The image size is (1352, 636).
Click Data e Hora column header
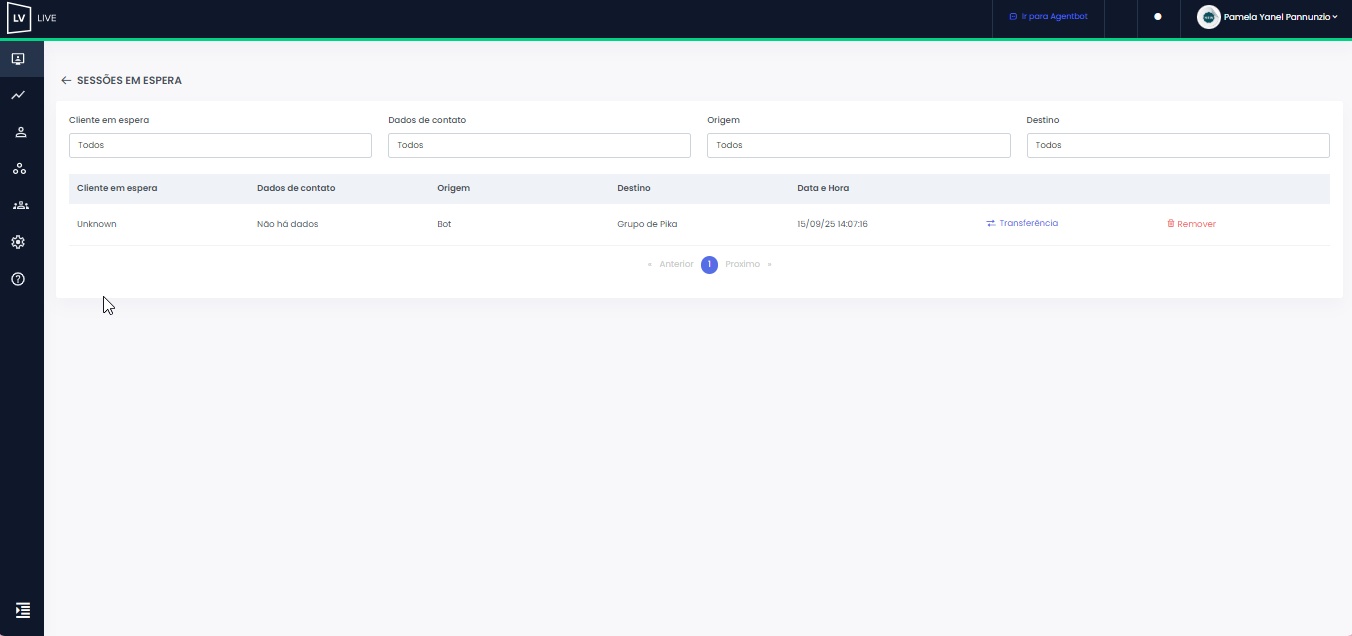(x=823, y=188)
